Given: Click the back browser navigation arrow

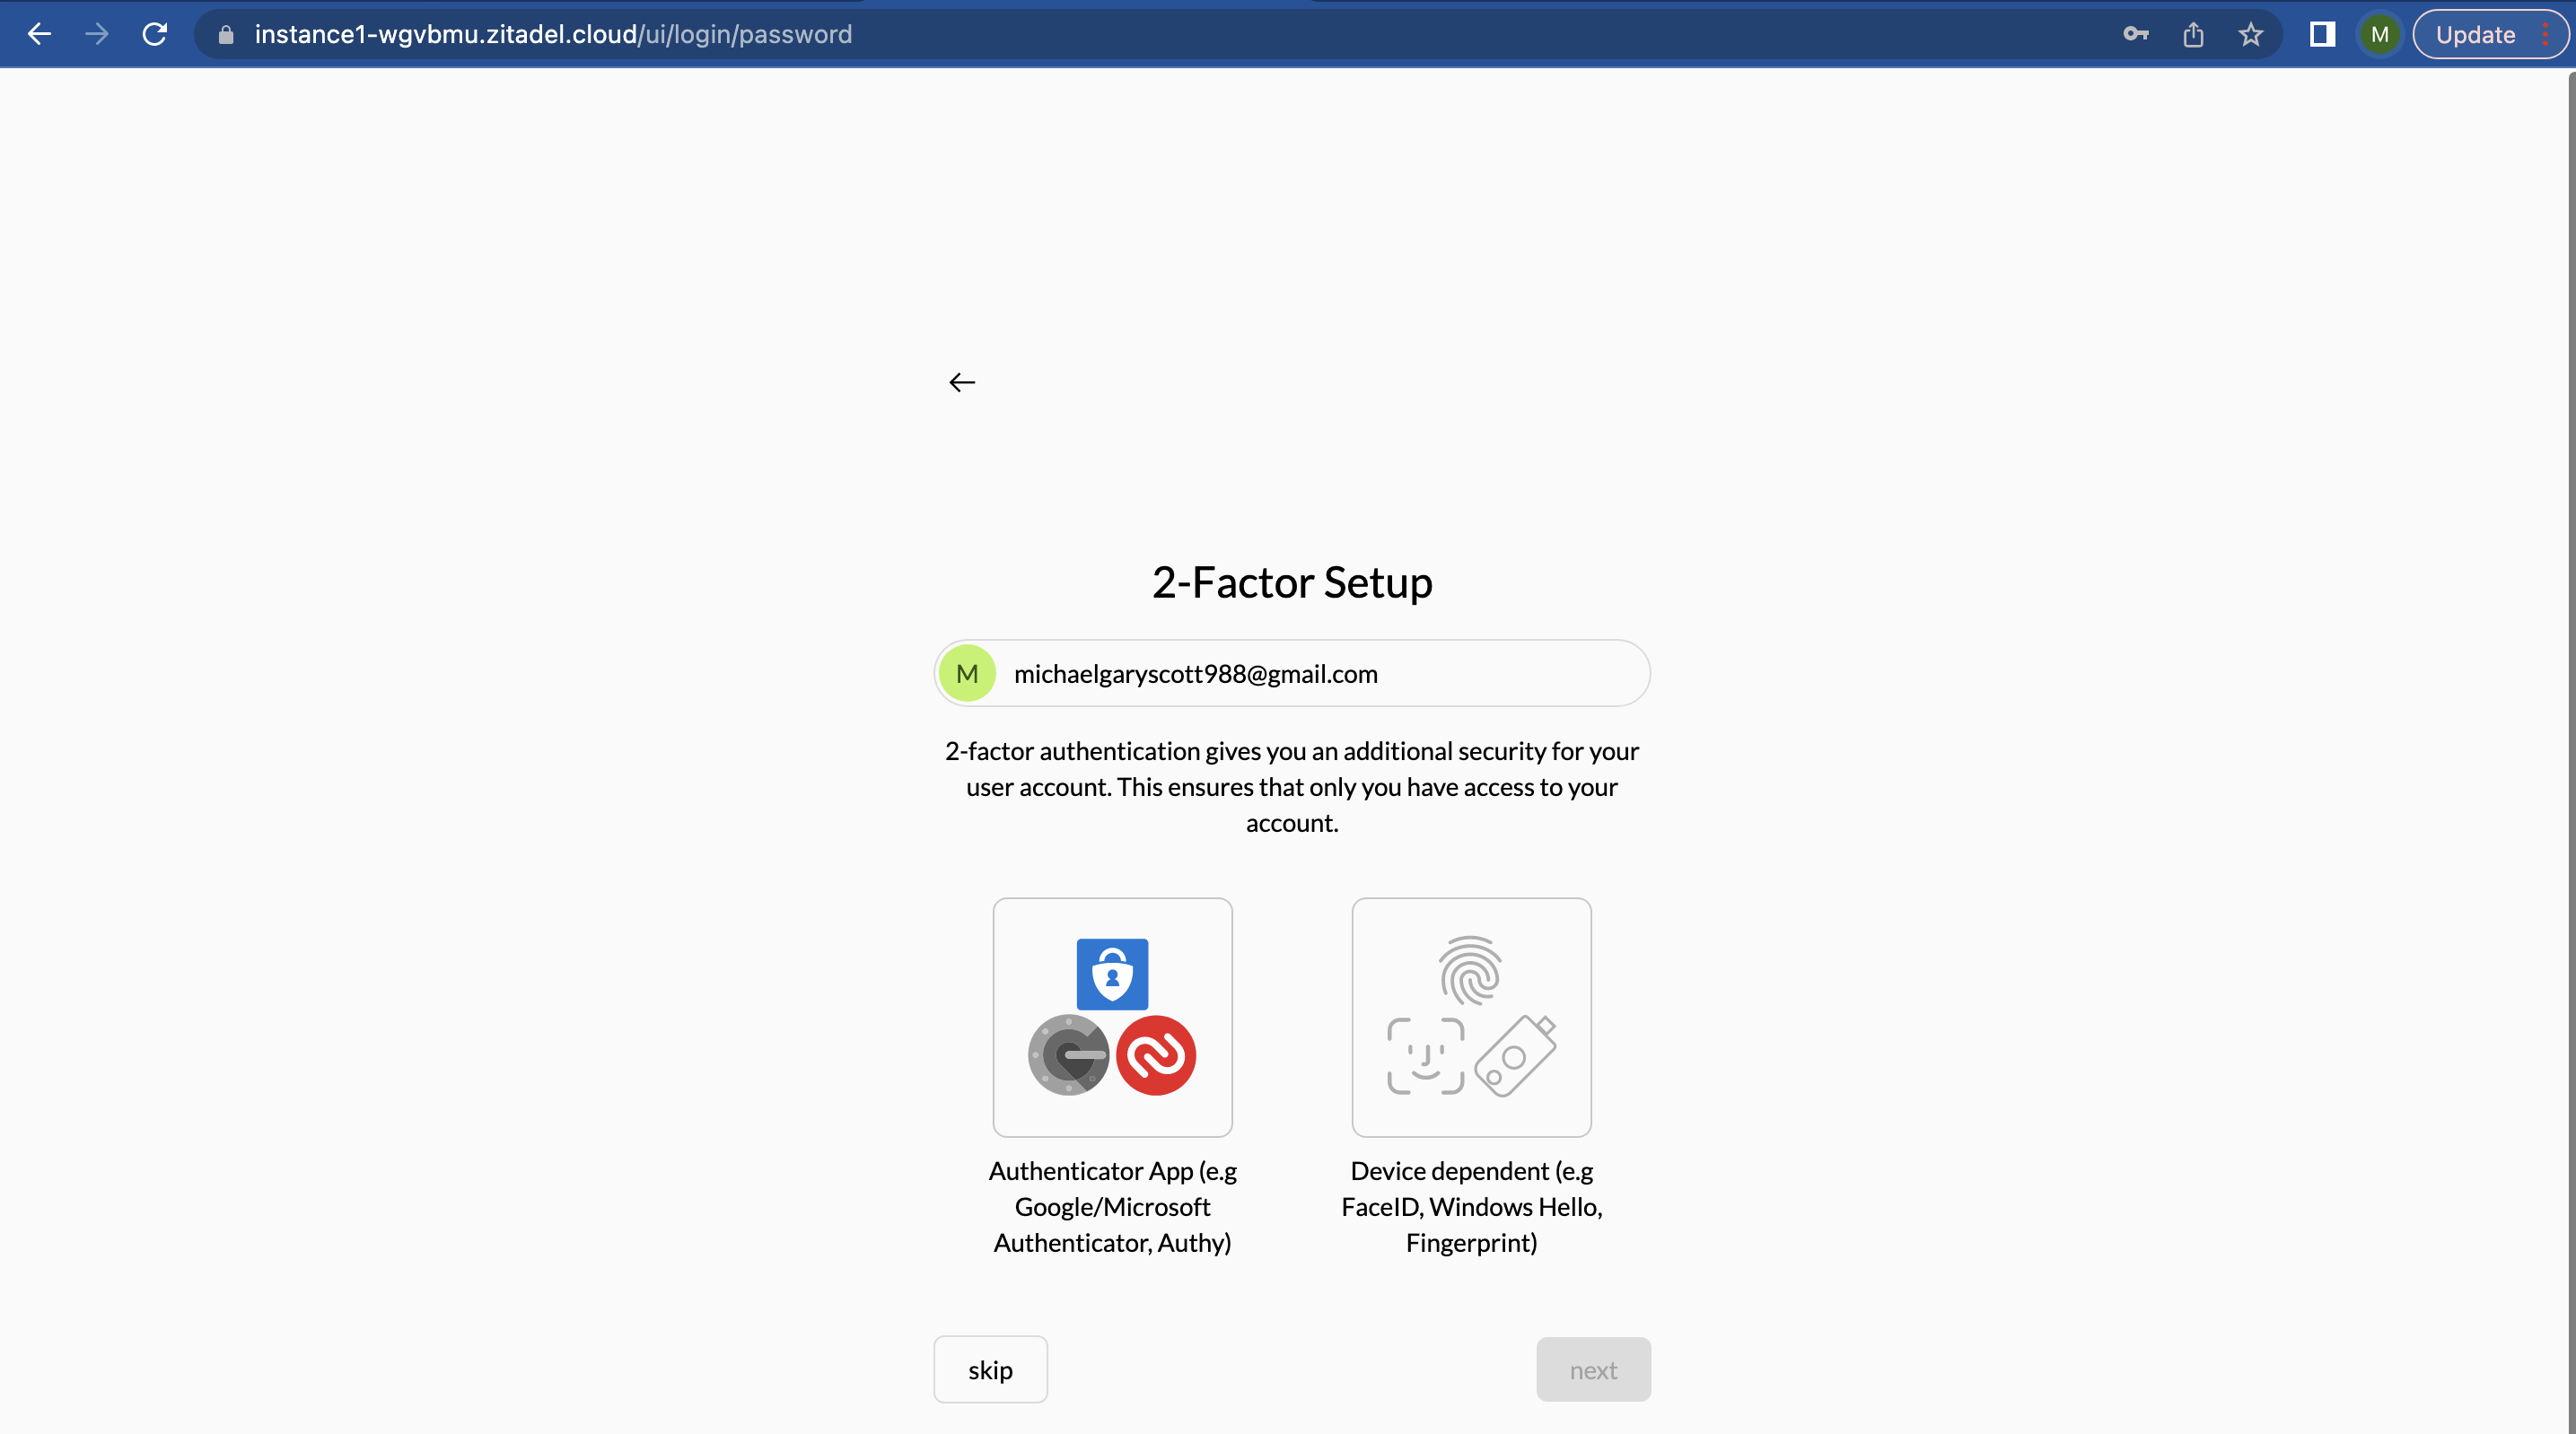Looking at the screenshot, I should 39,33.
